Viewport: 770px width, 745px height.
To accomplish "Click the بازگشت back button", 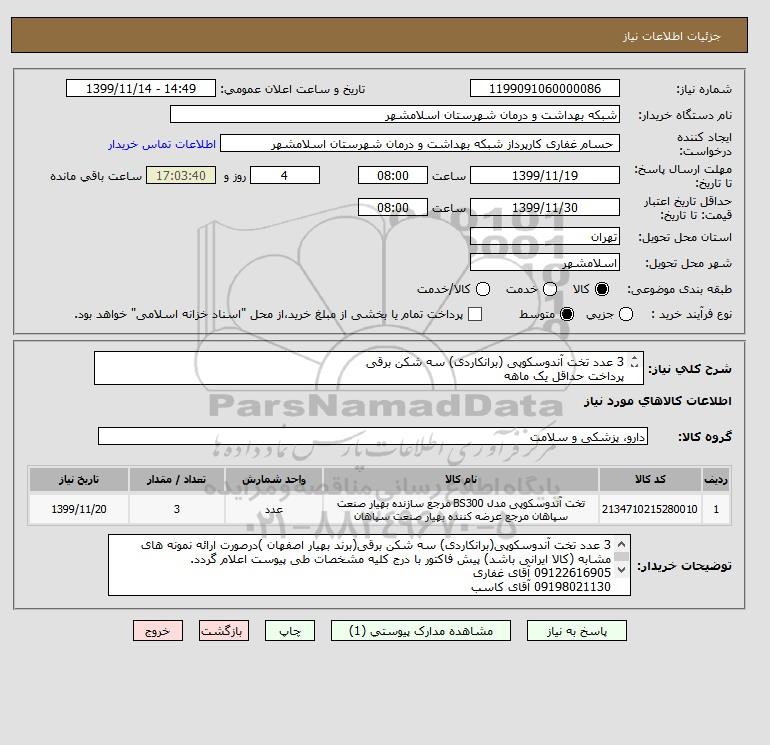I will pos(224,631).
